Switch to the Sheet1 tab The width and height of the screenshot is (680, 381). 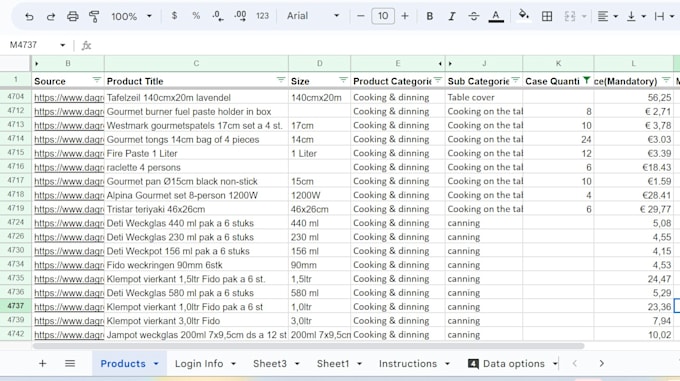tap(333, 364)
